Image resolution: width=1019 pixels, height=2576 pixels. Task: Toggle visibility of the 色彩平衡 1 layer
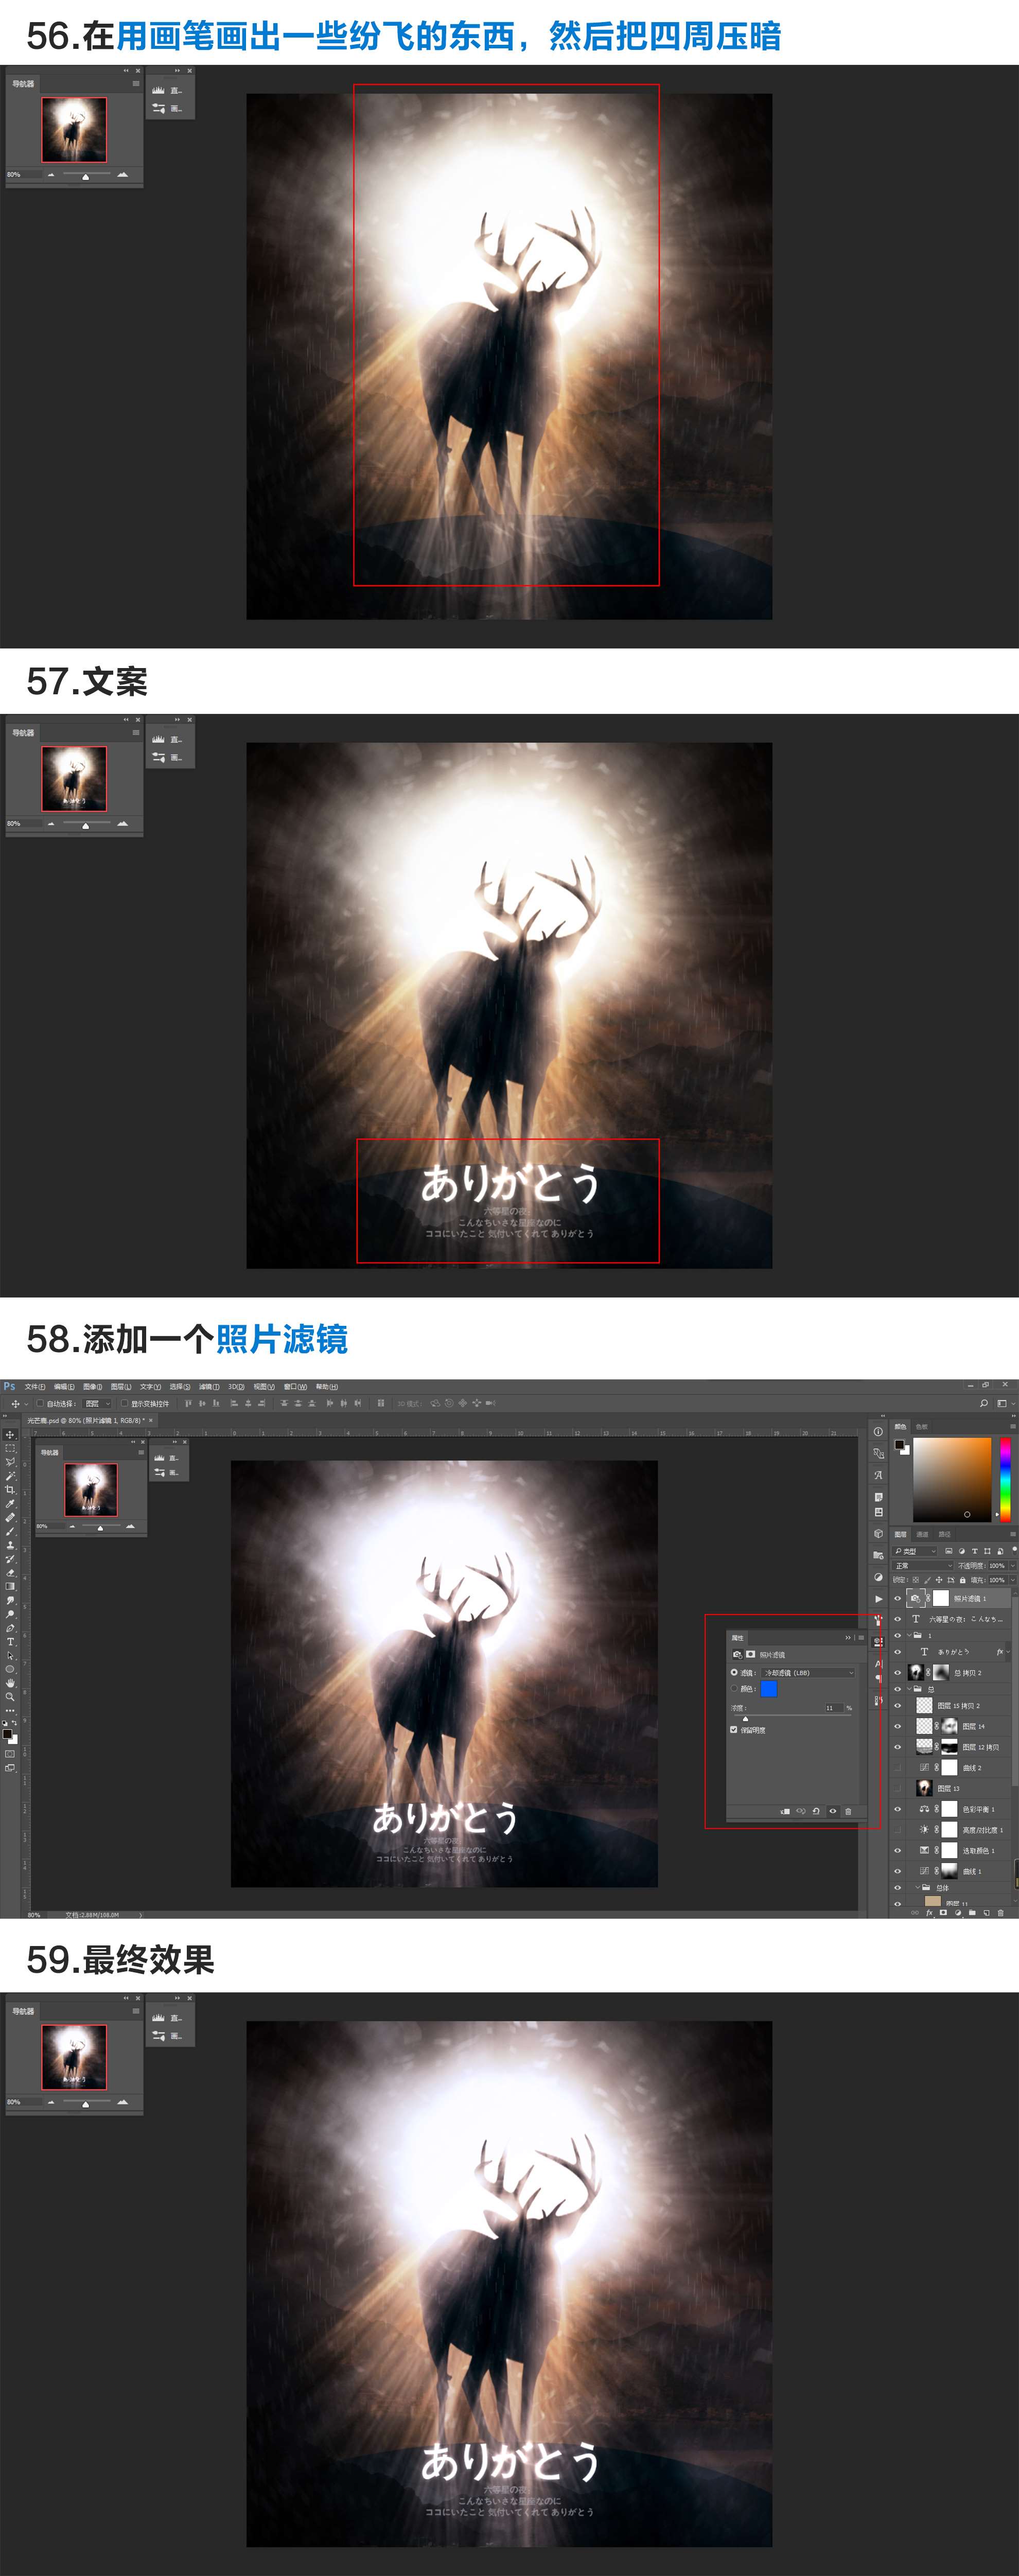(x=897, y=1809)
